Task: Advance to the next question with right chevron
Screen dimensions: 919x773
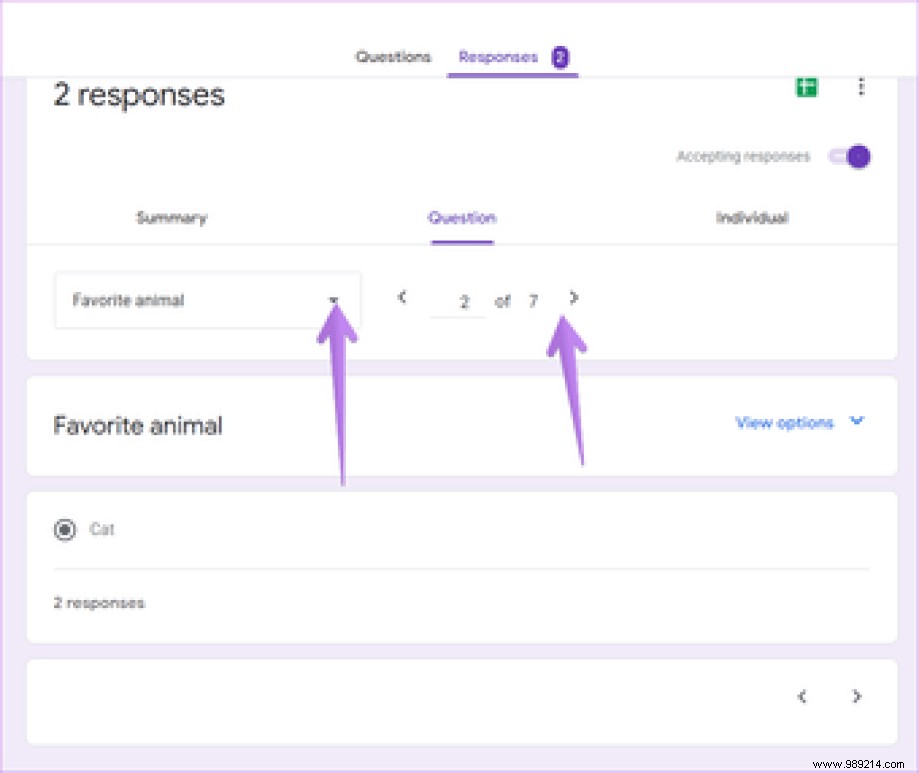Action: pos(573,298)
